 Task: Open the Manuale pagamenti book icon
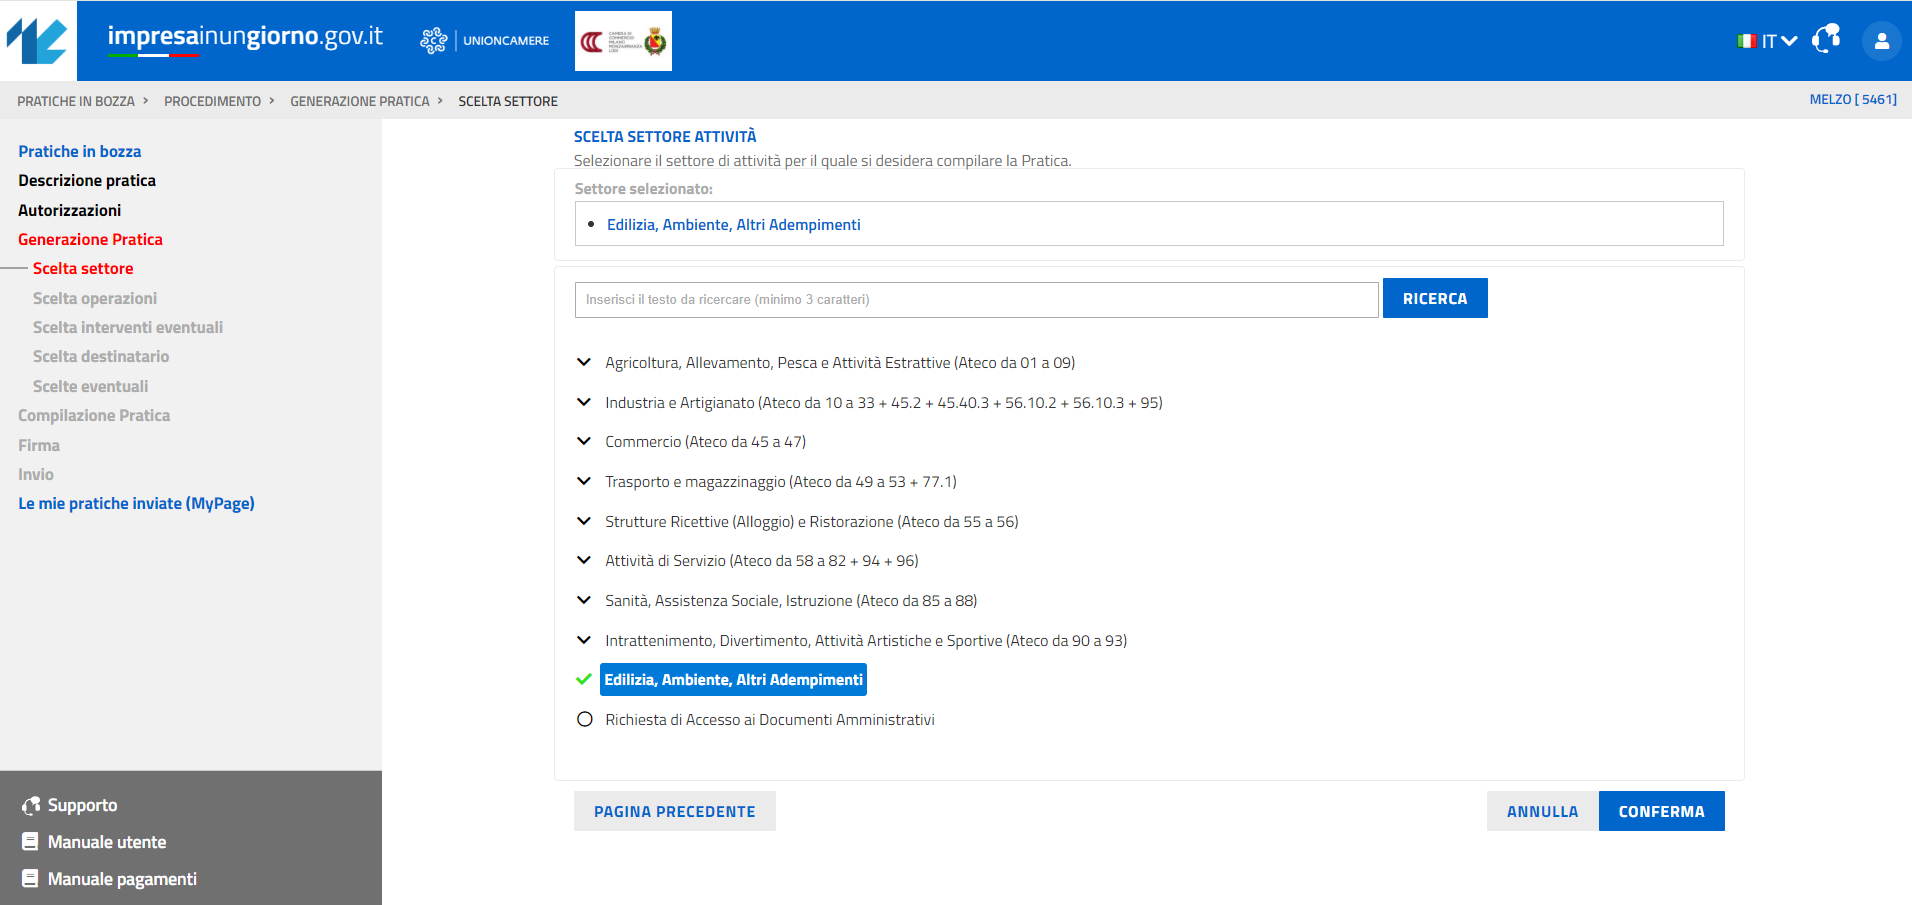(x=30, y=879)
